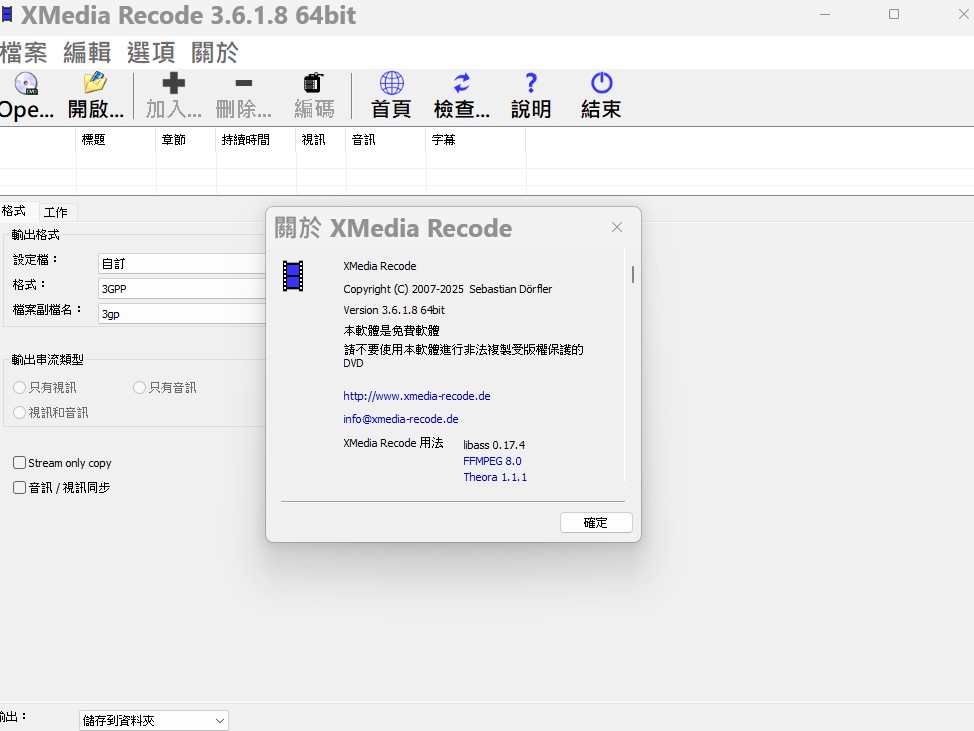Enable the Stream only copy checkbox

pyautogui.click(x=20, y=463)
